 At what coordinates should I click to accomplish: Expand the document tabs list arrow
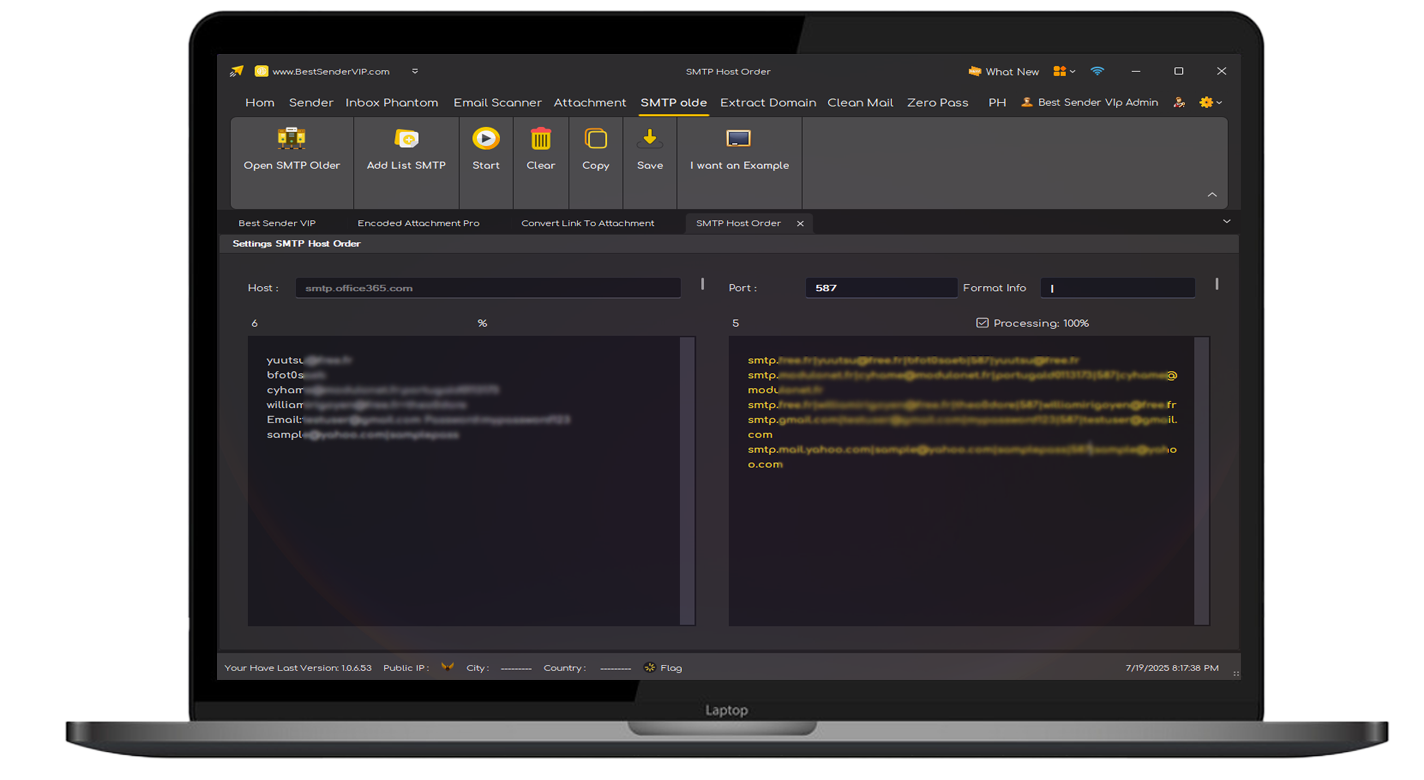[x=1227, y=221]
